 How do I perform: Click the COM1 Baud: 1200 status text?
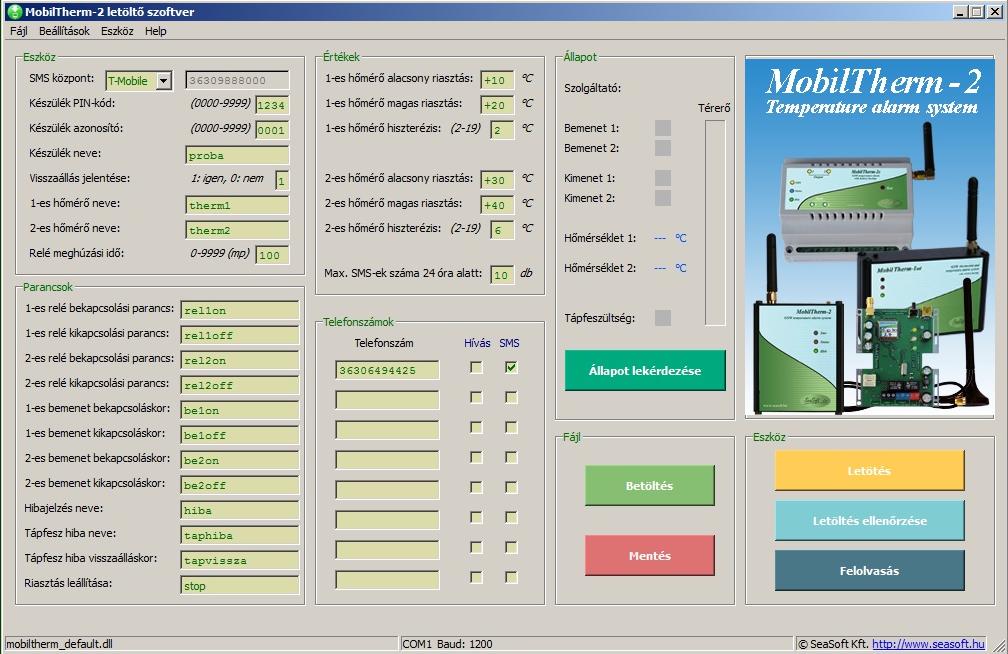tap(447, 644)
